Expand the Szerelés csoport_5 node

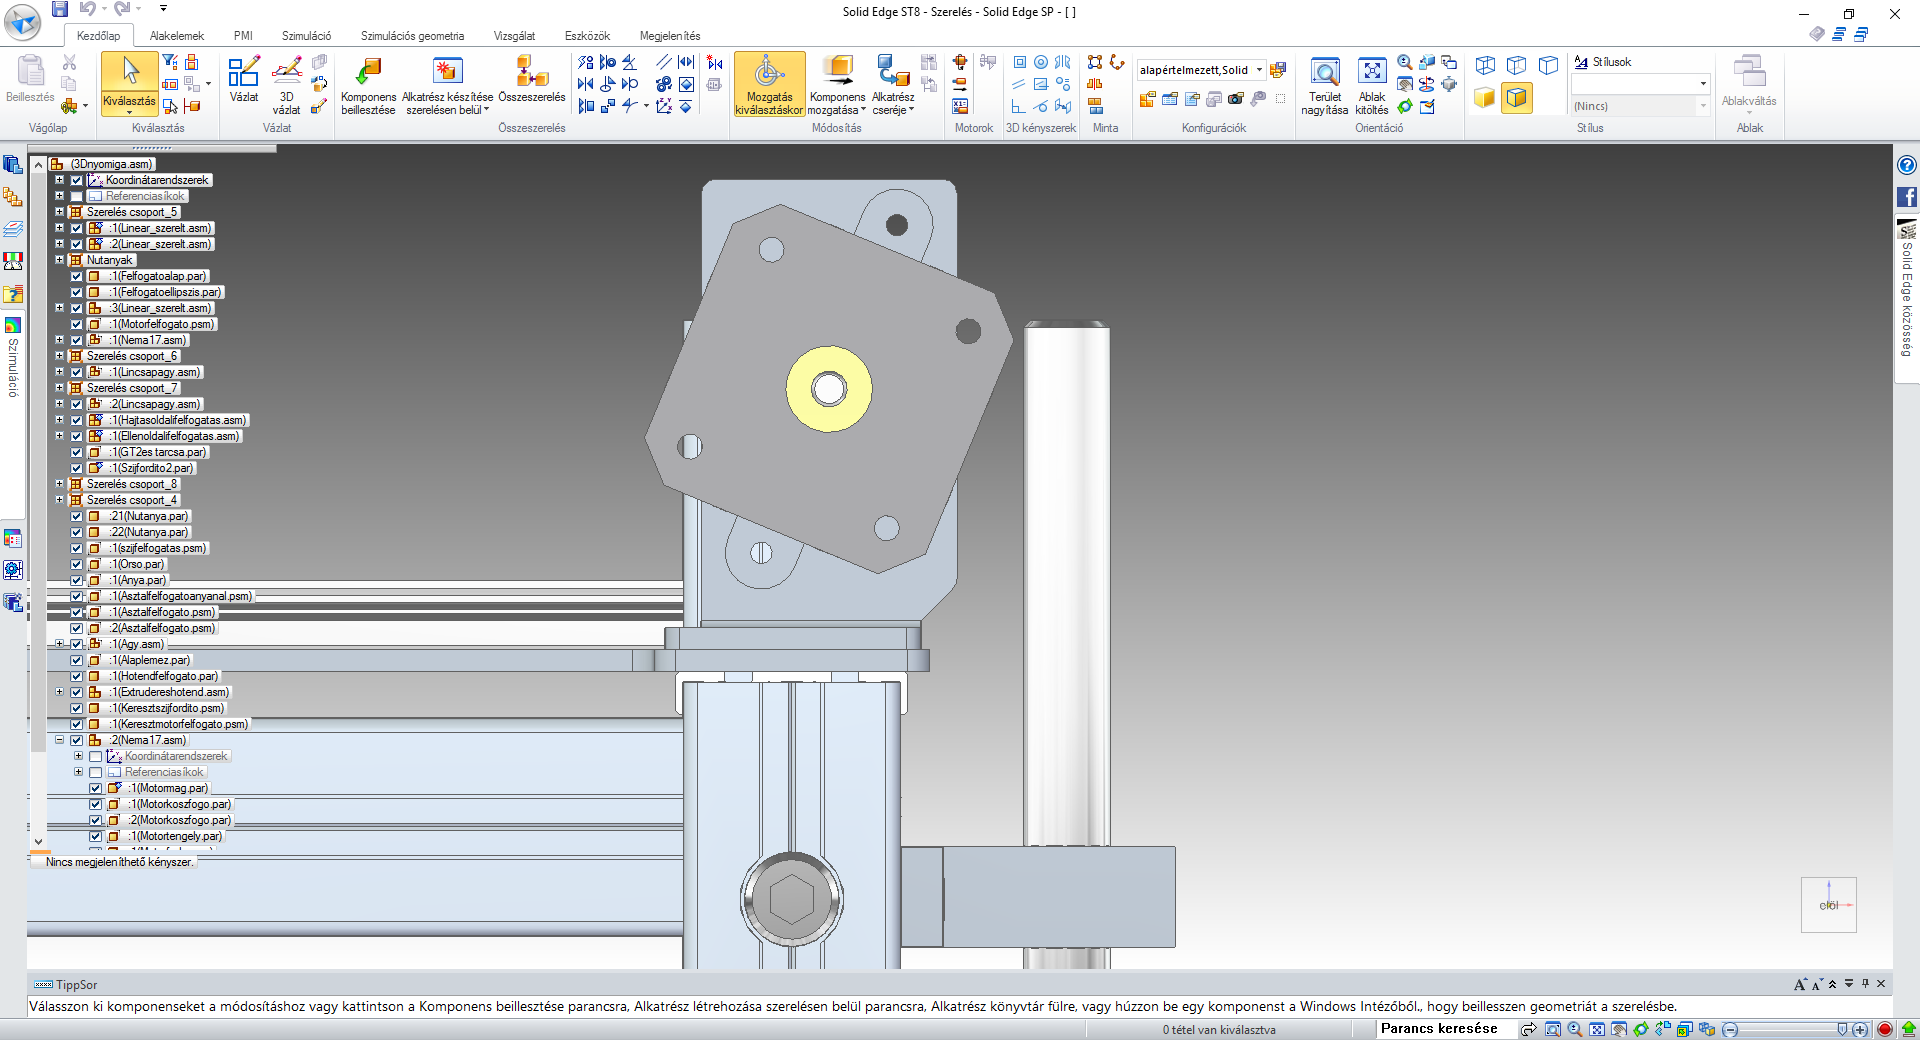pyautogui.click(x=59, y=212)
